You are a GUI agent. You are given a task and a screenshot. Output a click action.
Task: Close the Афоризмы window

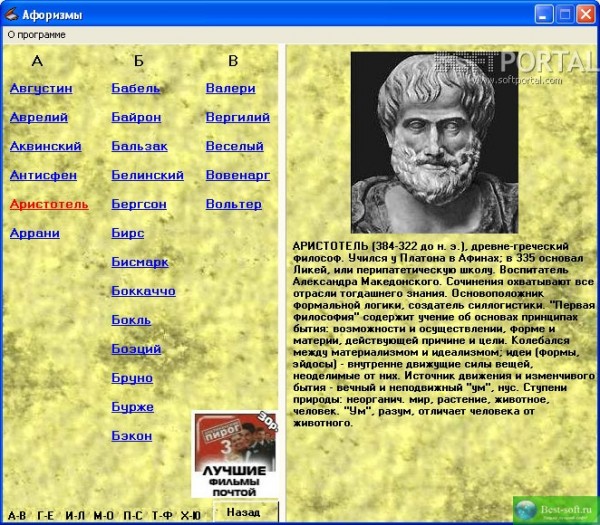(x=585, y=15)
